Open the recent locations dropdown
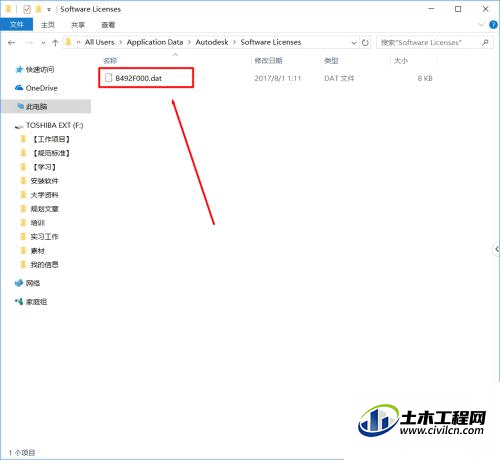 [x=43, y=43]
